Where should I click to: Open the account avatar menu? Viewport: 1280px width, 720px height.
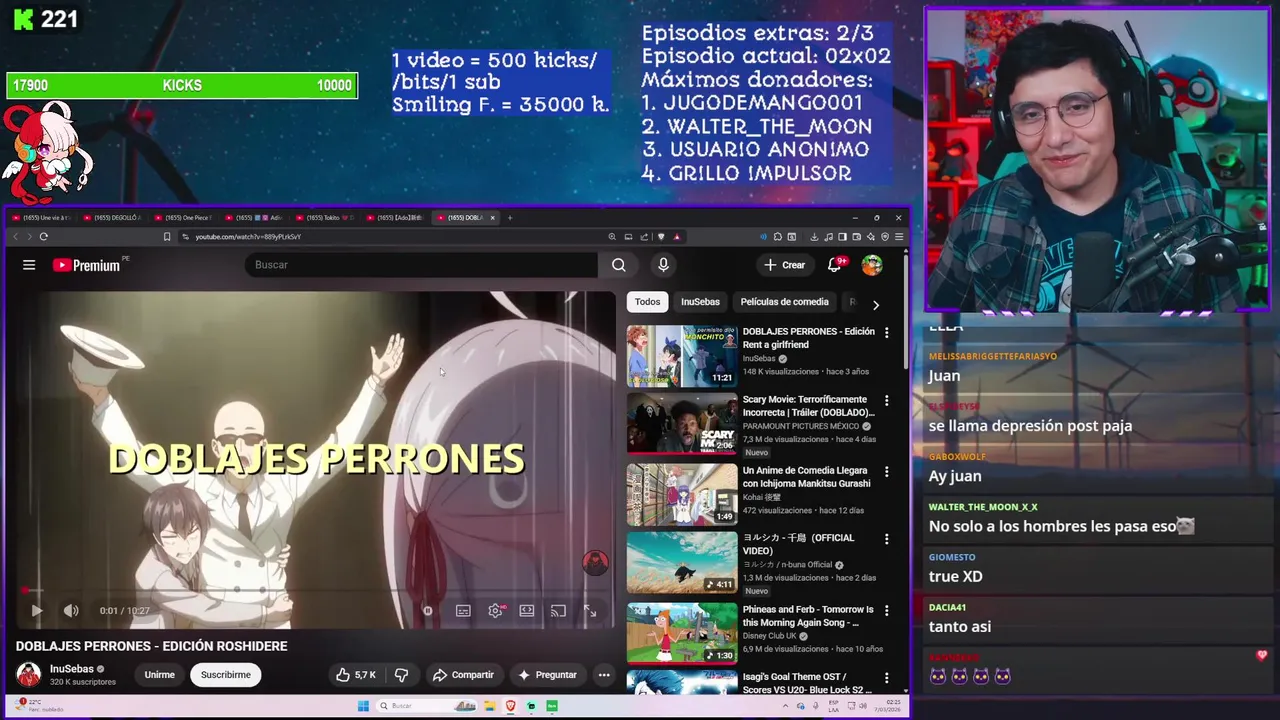(872, 265)
